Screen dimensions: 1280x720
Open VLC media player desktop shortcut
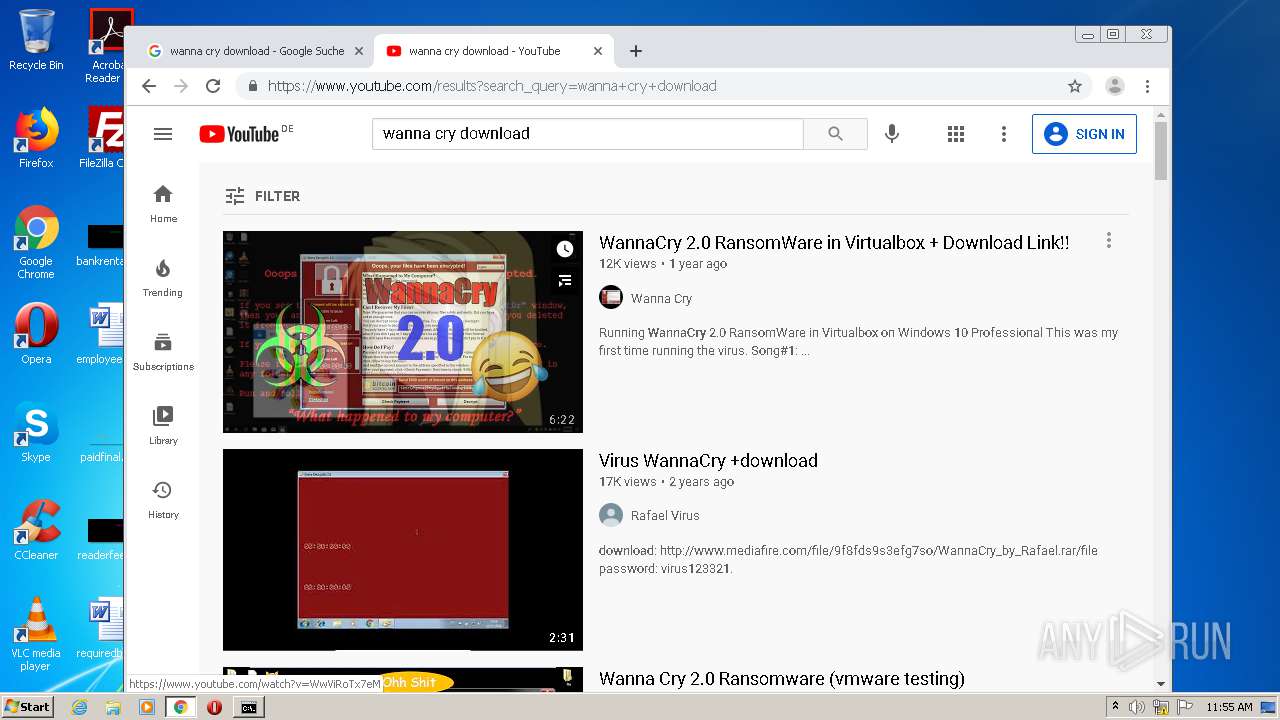pos(36,634)
